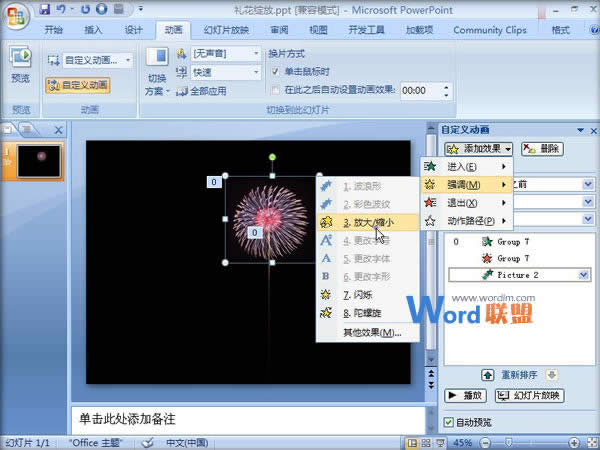Select 8. 陀螺旋 emphasis effect

coord(368,313)
